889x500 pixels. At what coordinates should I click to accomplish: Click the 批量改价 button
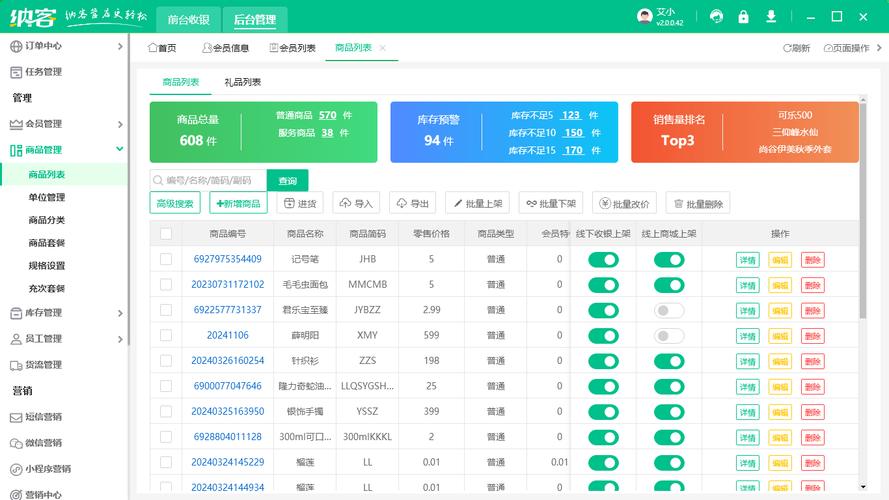624,204
